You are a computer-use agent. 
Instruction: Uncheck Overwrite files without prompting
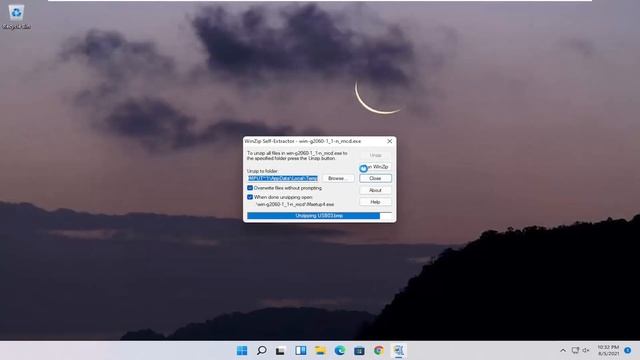coord(250,188)
